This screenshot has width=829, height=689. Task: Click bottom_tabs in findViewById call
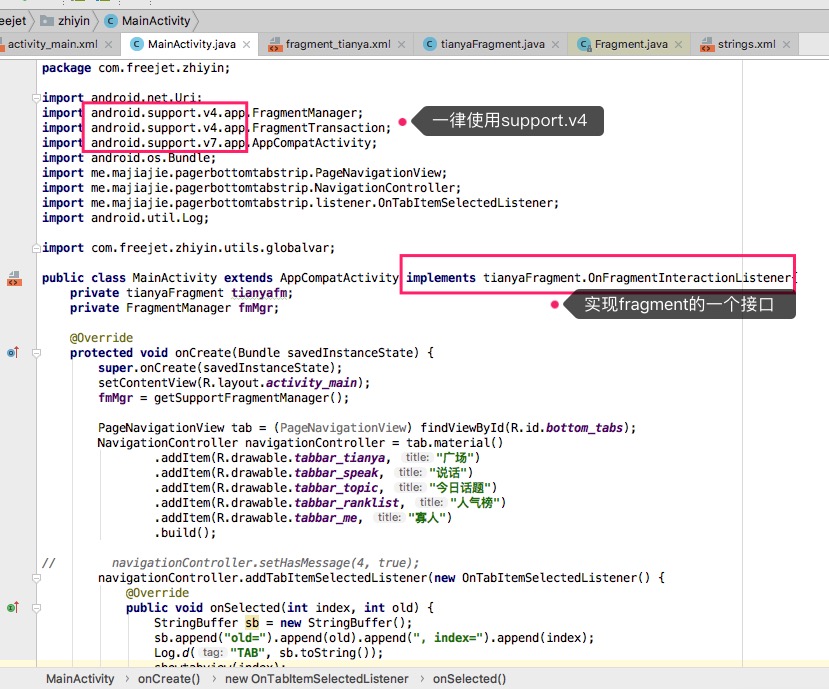(x=584, y=428)
